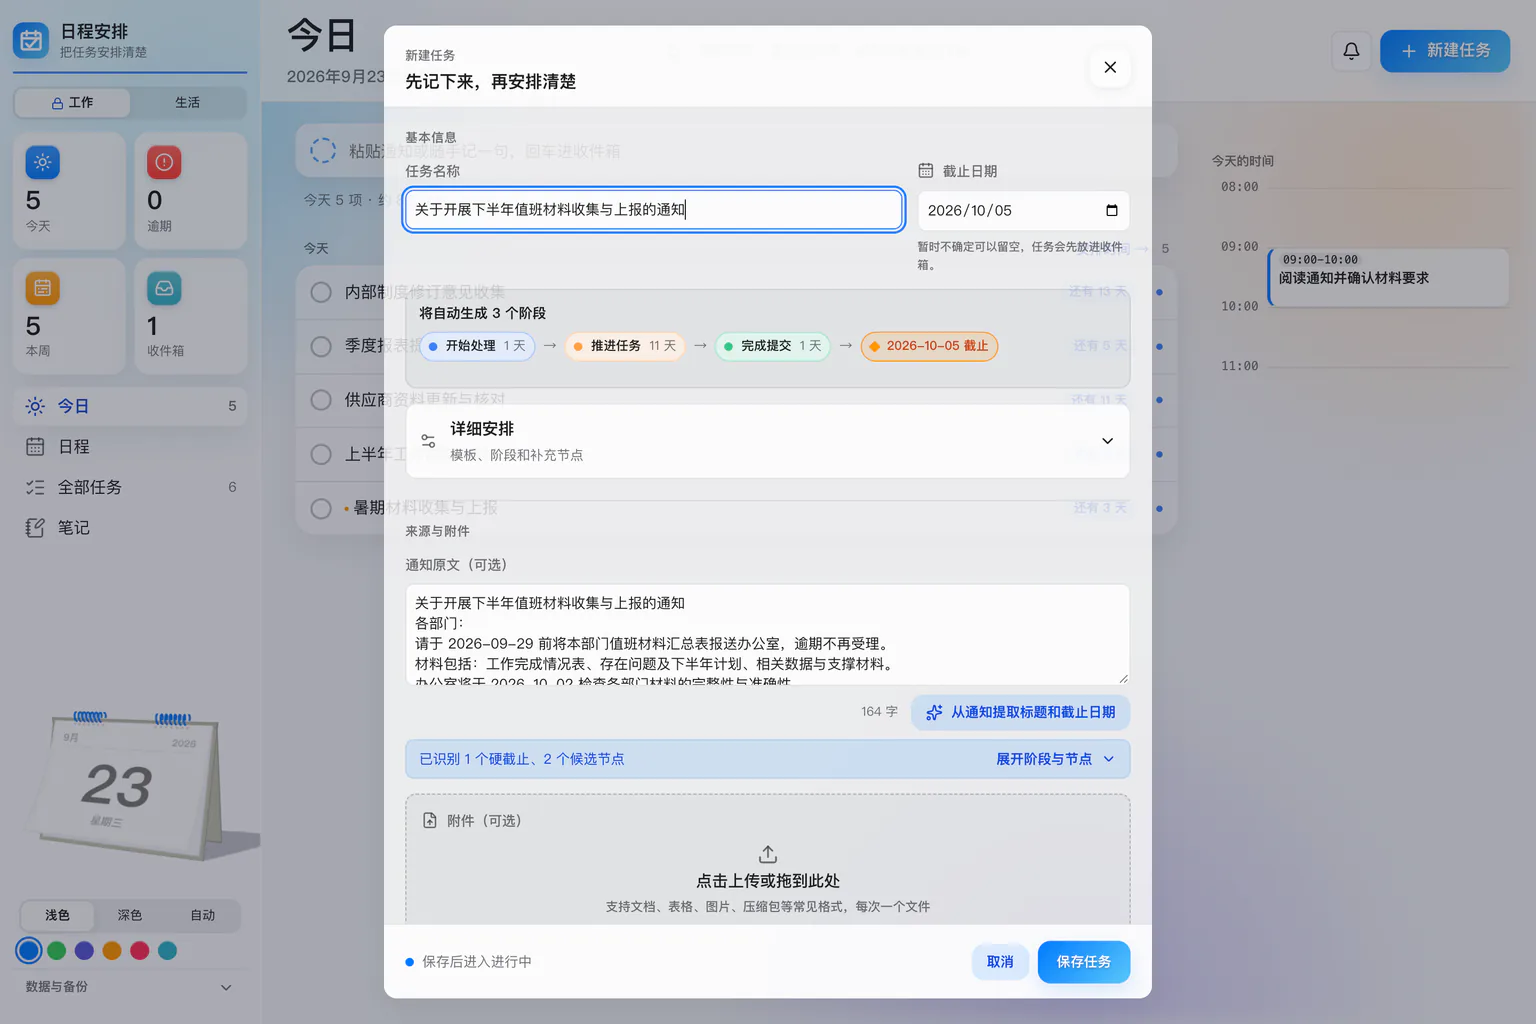Expand the 详细安排 section

coord(768,441)
